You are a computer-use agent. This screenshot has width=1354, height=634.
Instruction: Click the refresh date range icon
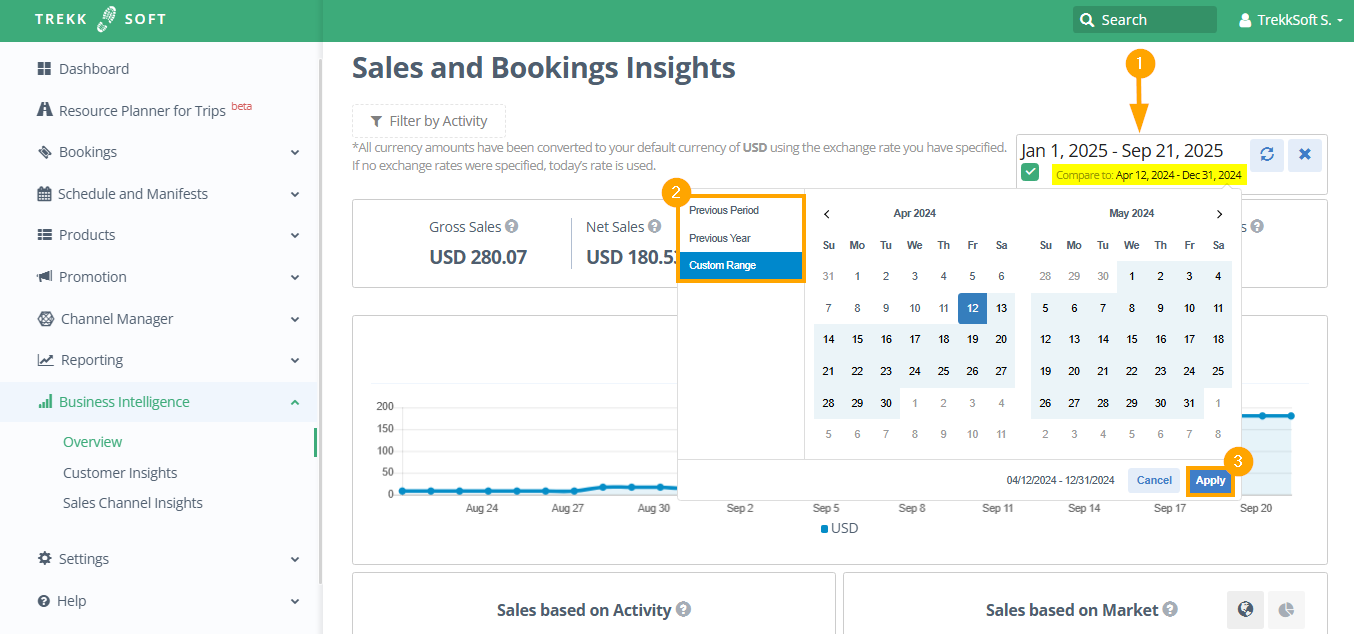pyautogui.click(x=1266, y=155)
